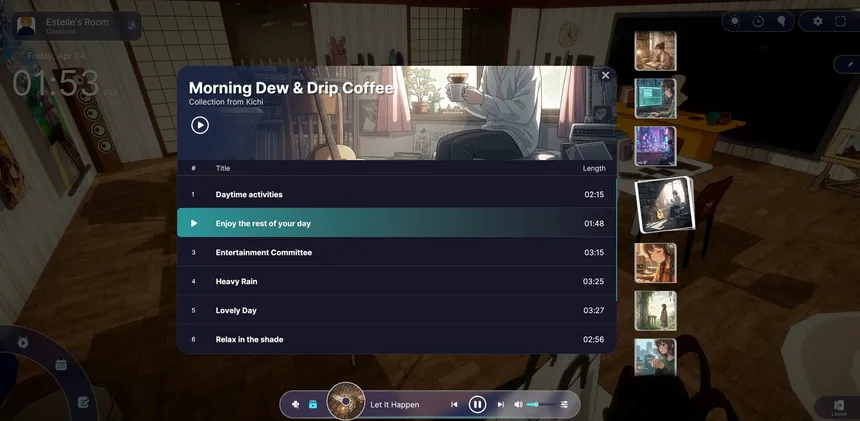Screen dimensions: 860x421
Task: Open the notes edit icon on wheel
Action: [83, 402]
